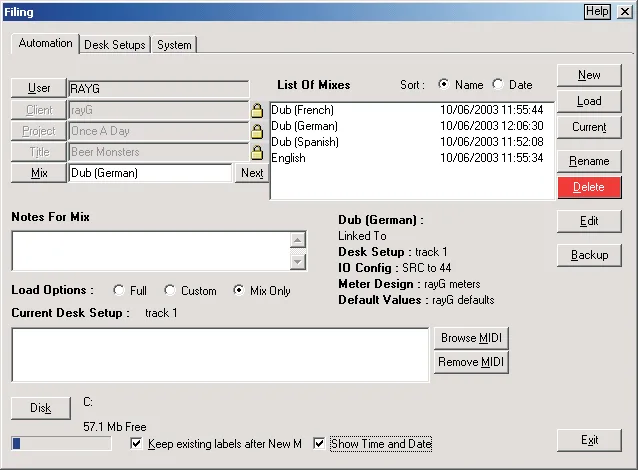Click the red Delete button
Image resolution: width=638 pixels, height=470 pixels.
click(589, 188)
